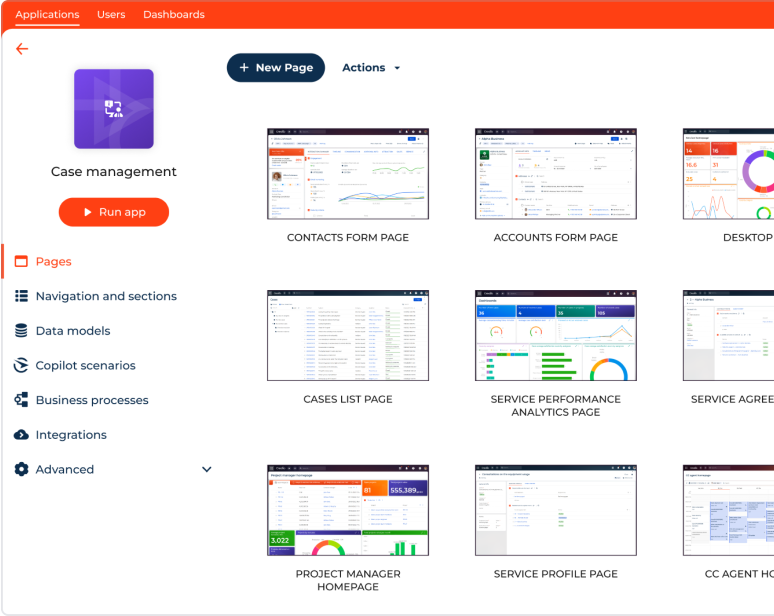Switch to the Applications tab

tap(47, 14)
